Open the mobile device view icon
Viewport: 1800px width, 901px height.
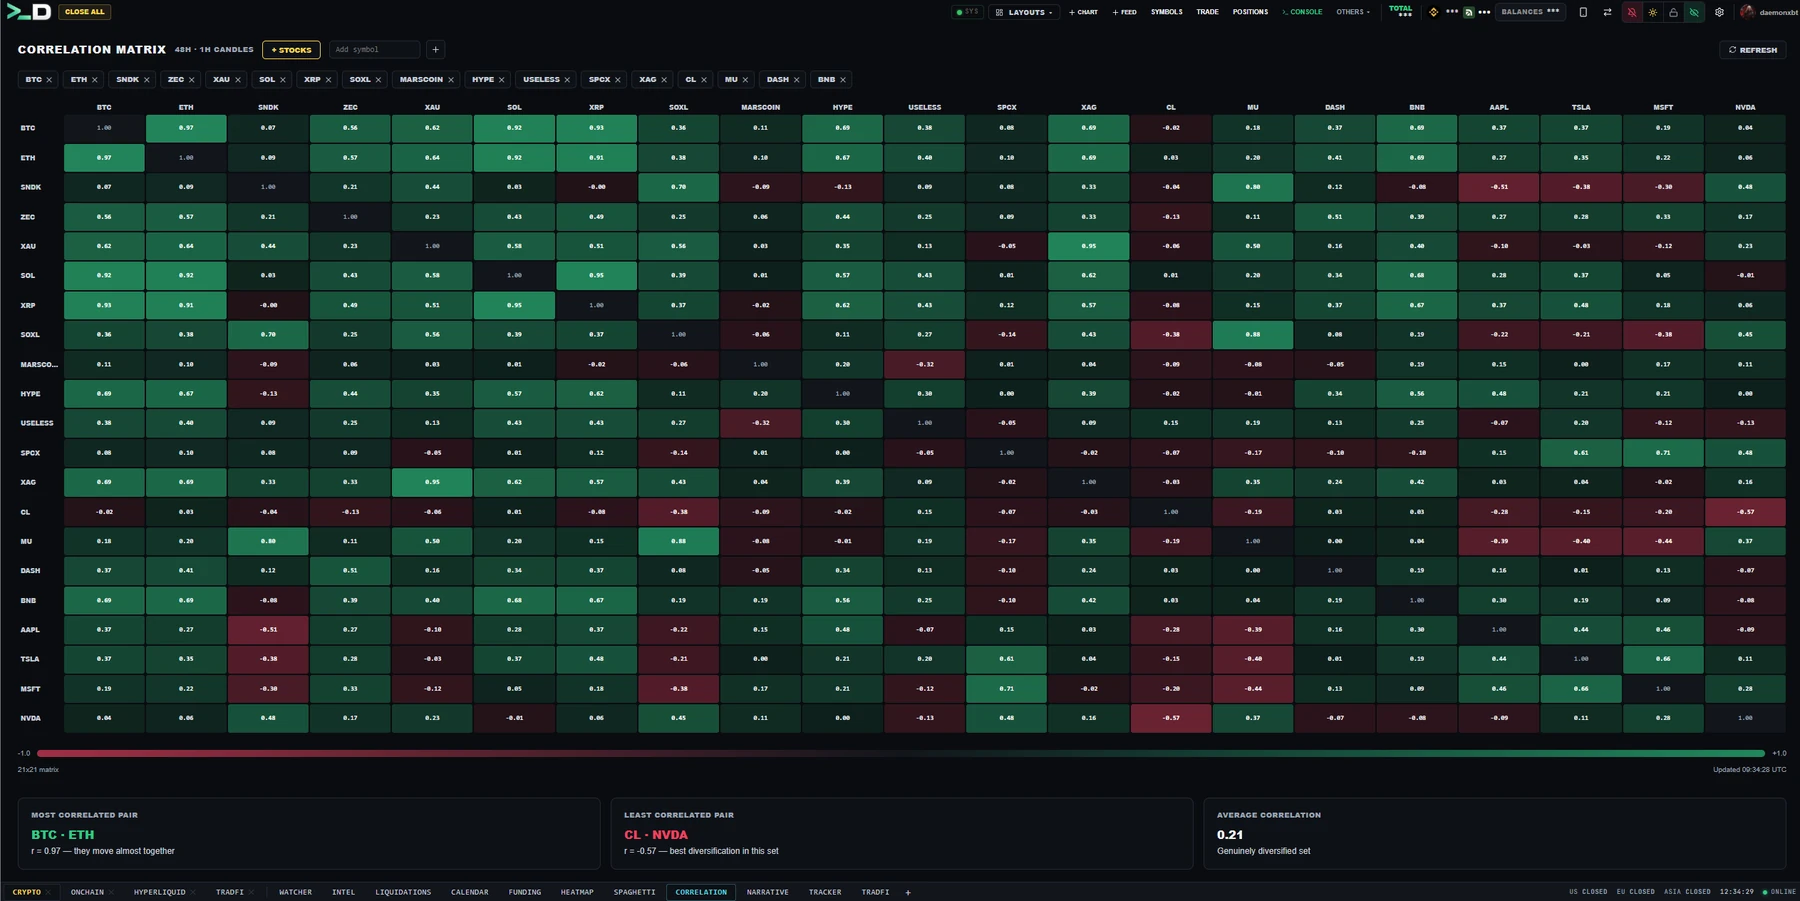(x=1583, y=12)
